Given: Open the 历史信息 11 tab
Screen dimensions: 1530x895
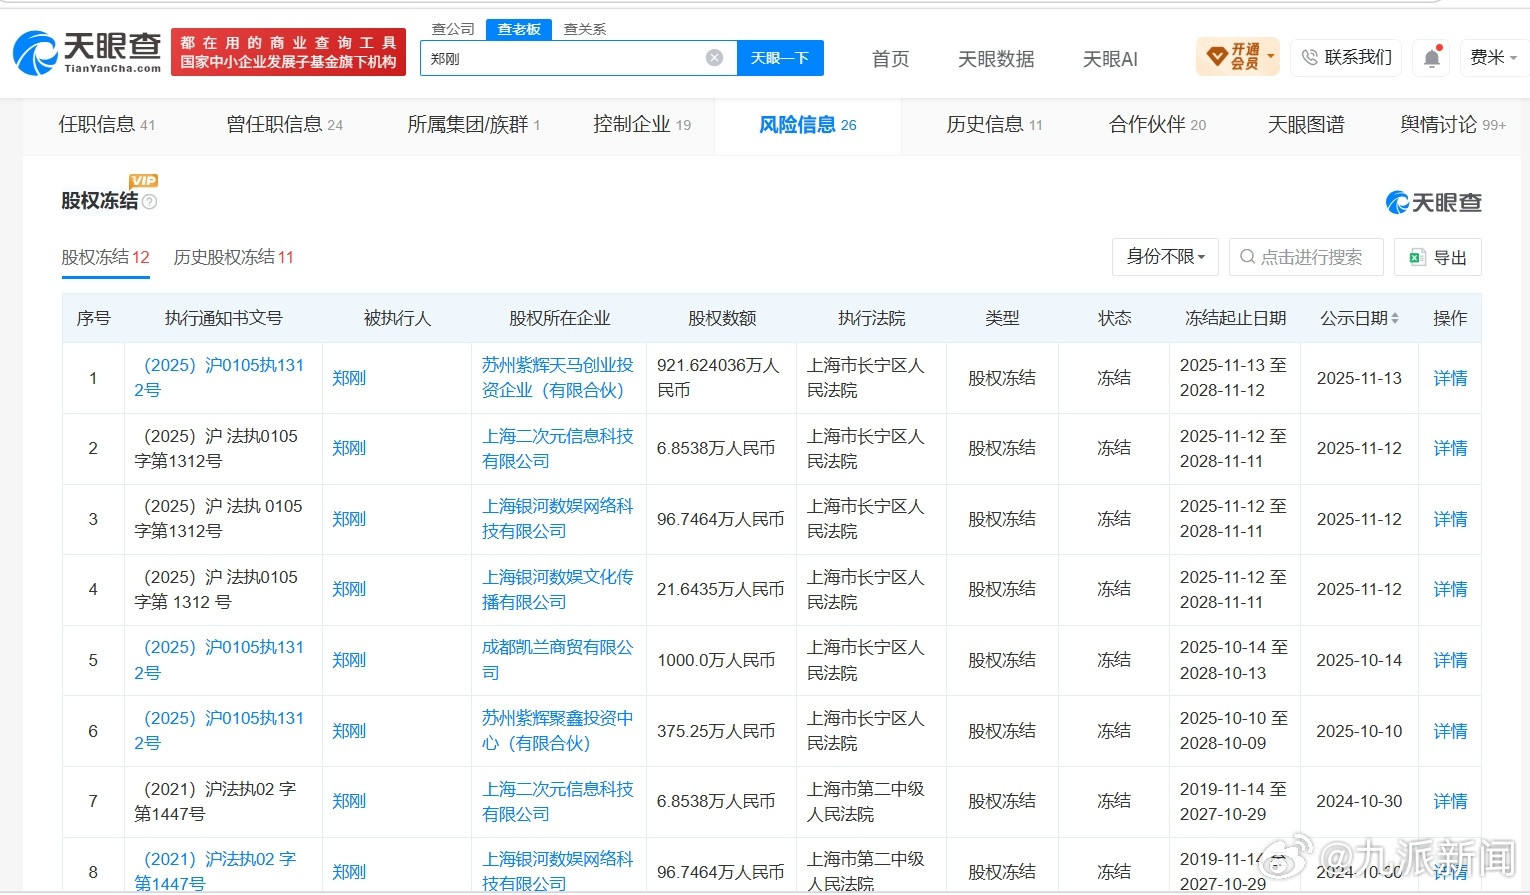Looking at the screenshot, I should [x=995, y=125].
